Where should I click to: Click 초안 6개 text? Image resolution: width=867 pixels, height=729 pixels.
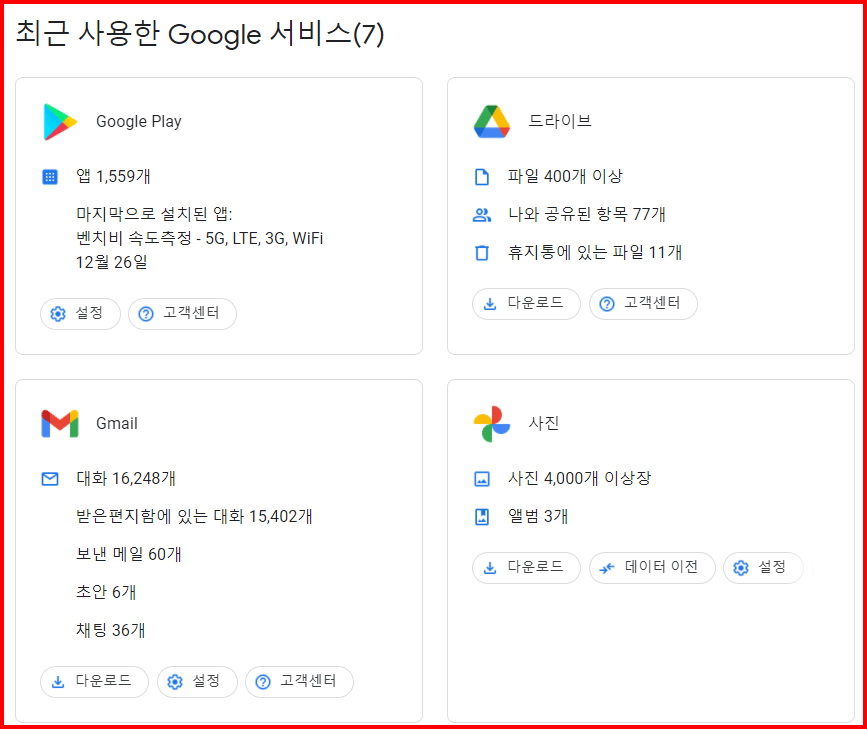(106, 592)
